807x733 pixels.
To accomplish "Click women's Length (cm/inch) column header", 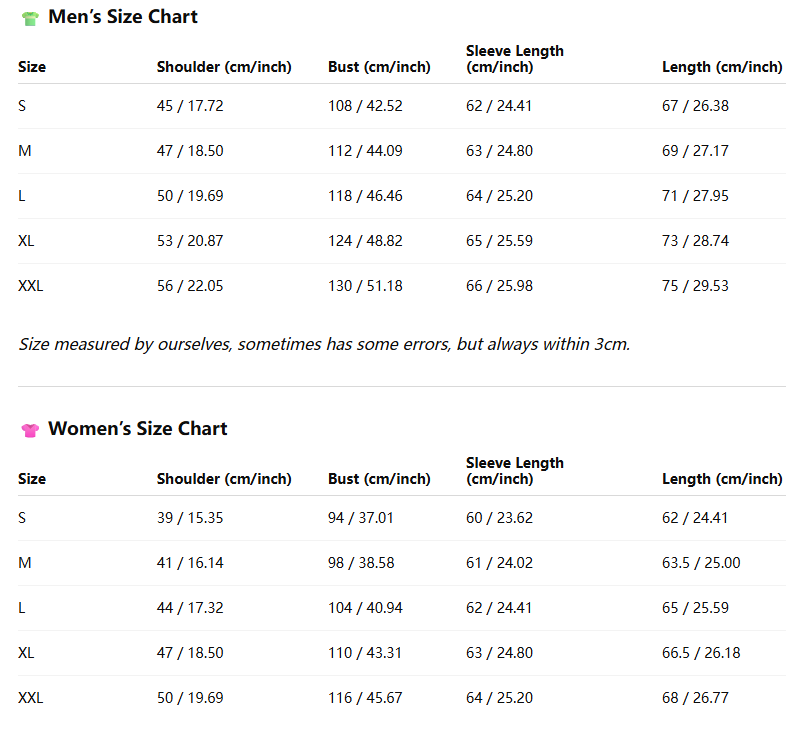I will 722,479.
